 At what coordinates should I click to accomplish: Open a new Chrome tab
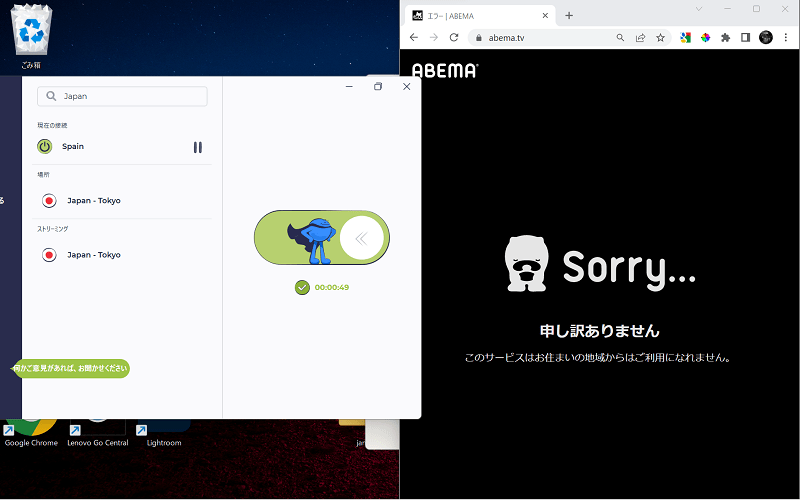coord(569,16)
